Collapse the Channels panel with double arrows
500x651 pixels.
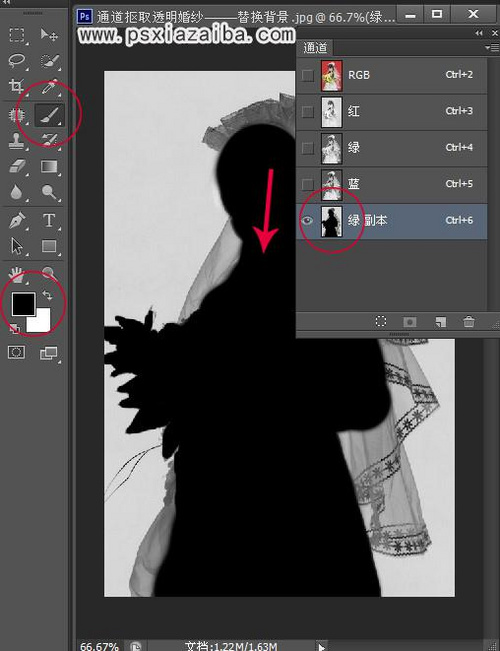pyautogui.click(x=479, y=33)
